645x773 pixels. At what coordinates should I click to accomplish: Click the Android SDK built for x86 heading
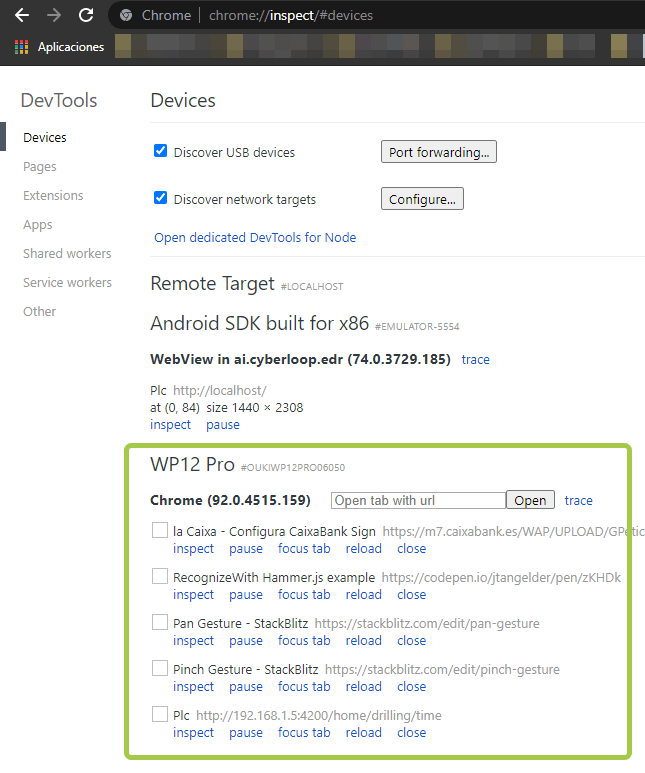[259, 323]
